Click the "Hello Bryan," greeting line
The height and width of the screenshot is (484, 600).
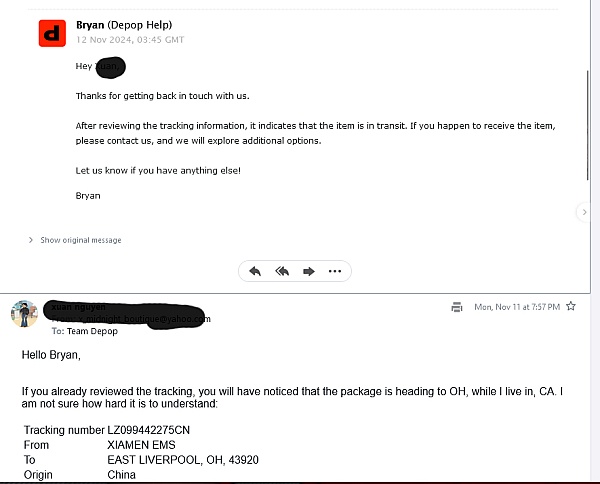[x=51, y=355]
